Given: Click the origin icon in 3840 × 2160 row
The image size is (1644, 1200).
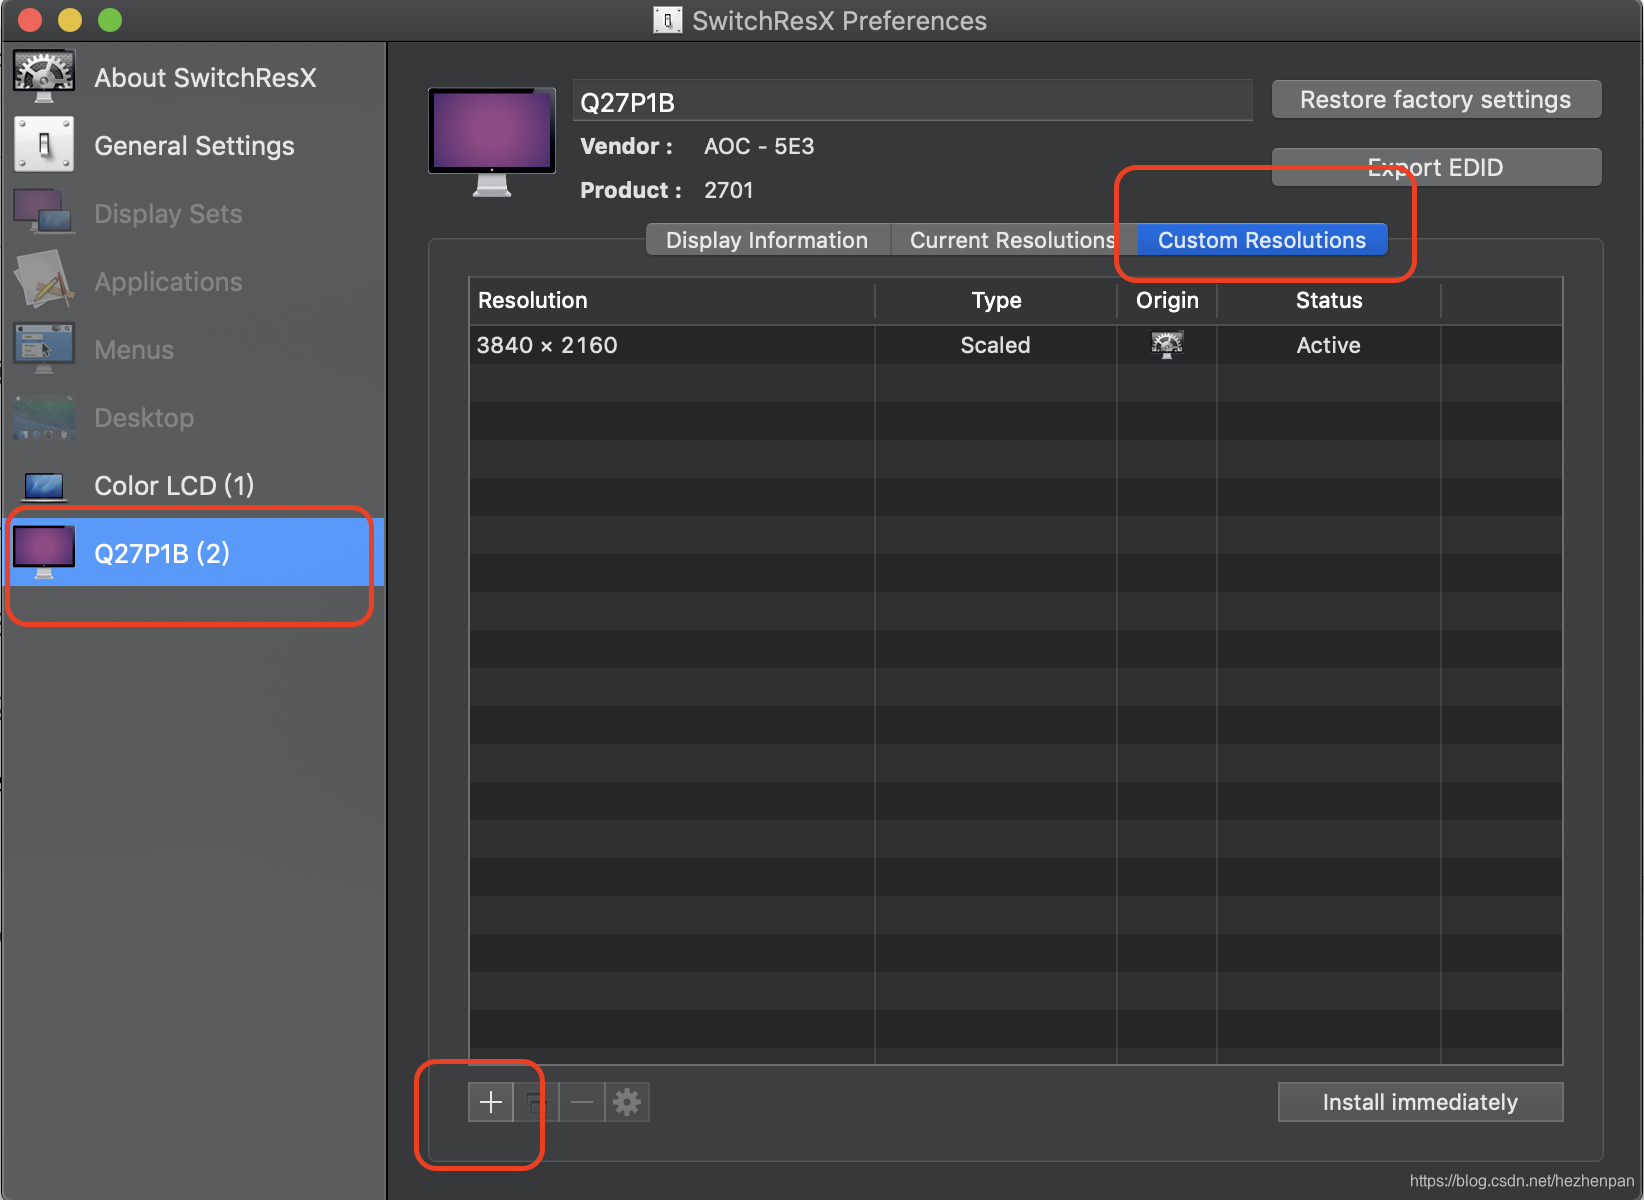Looking at the screenshot, I should (1167, 345).
